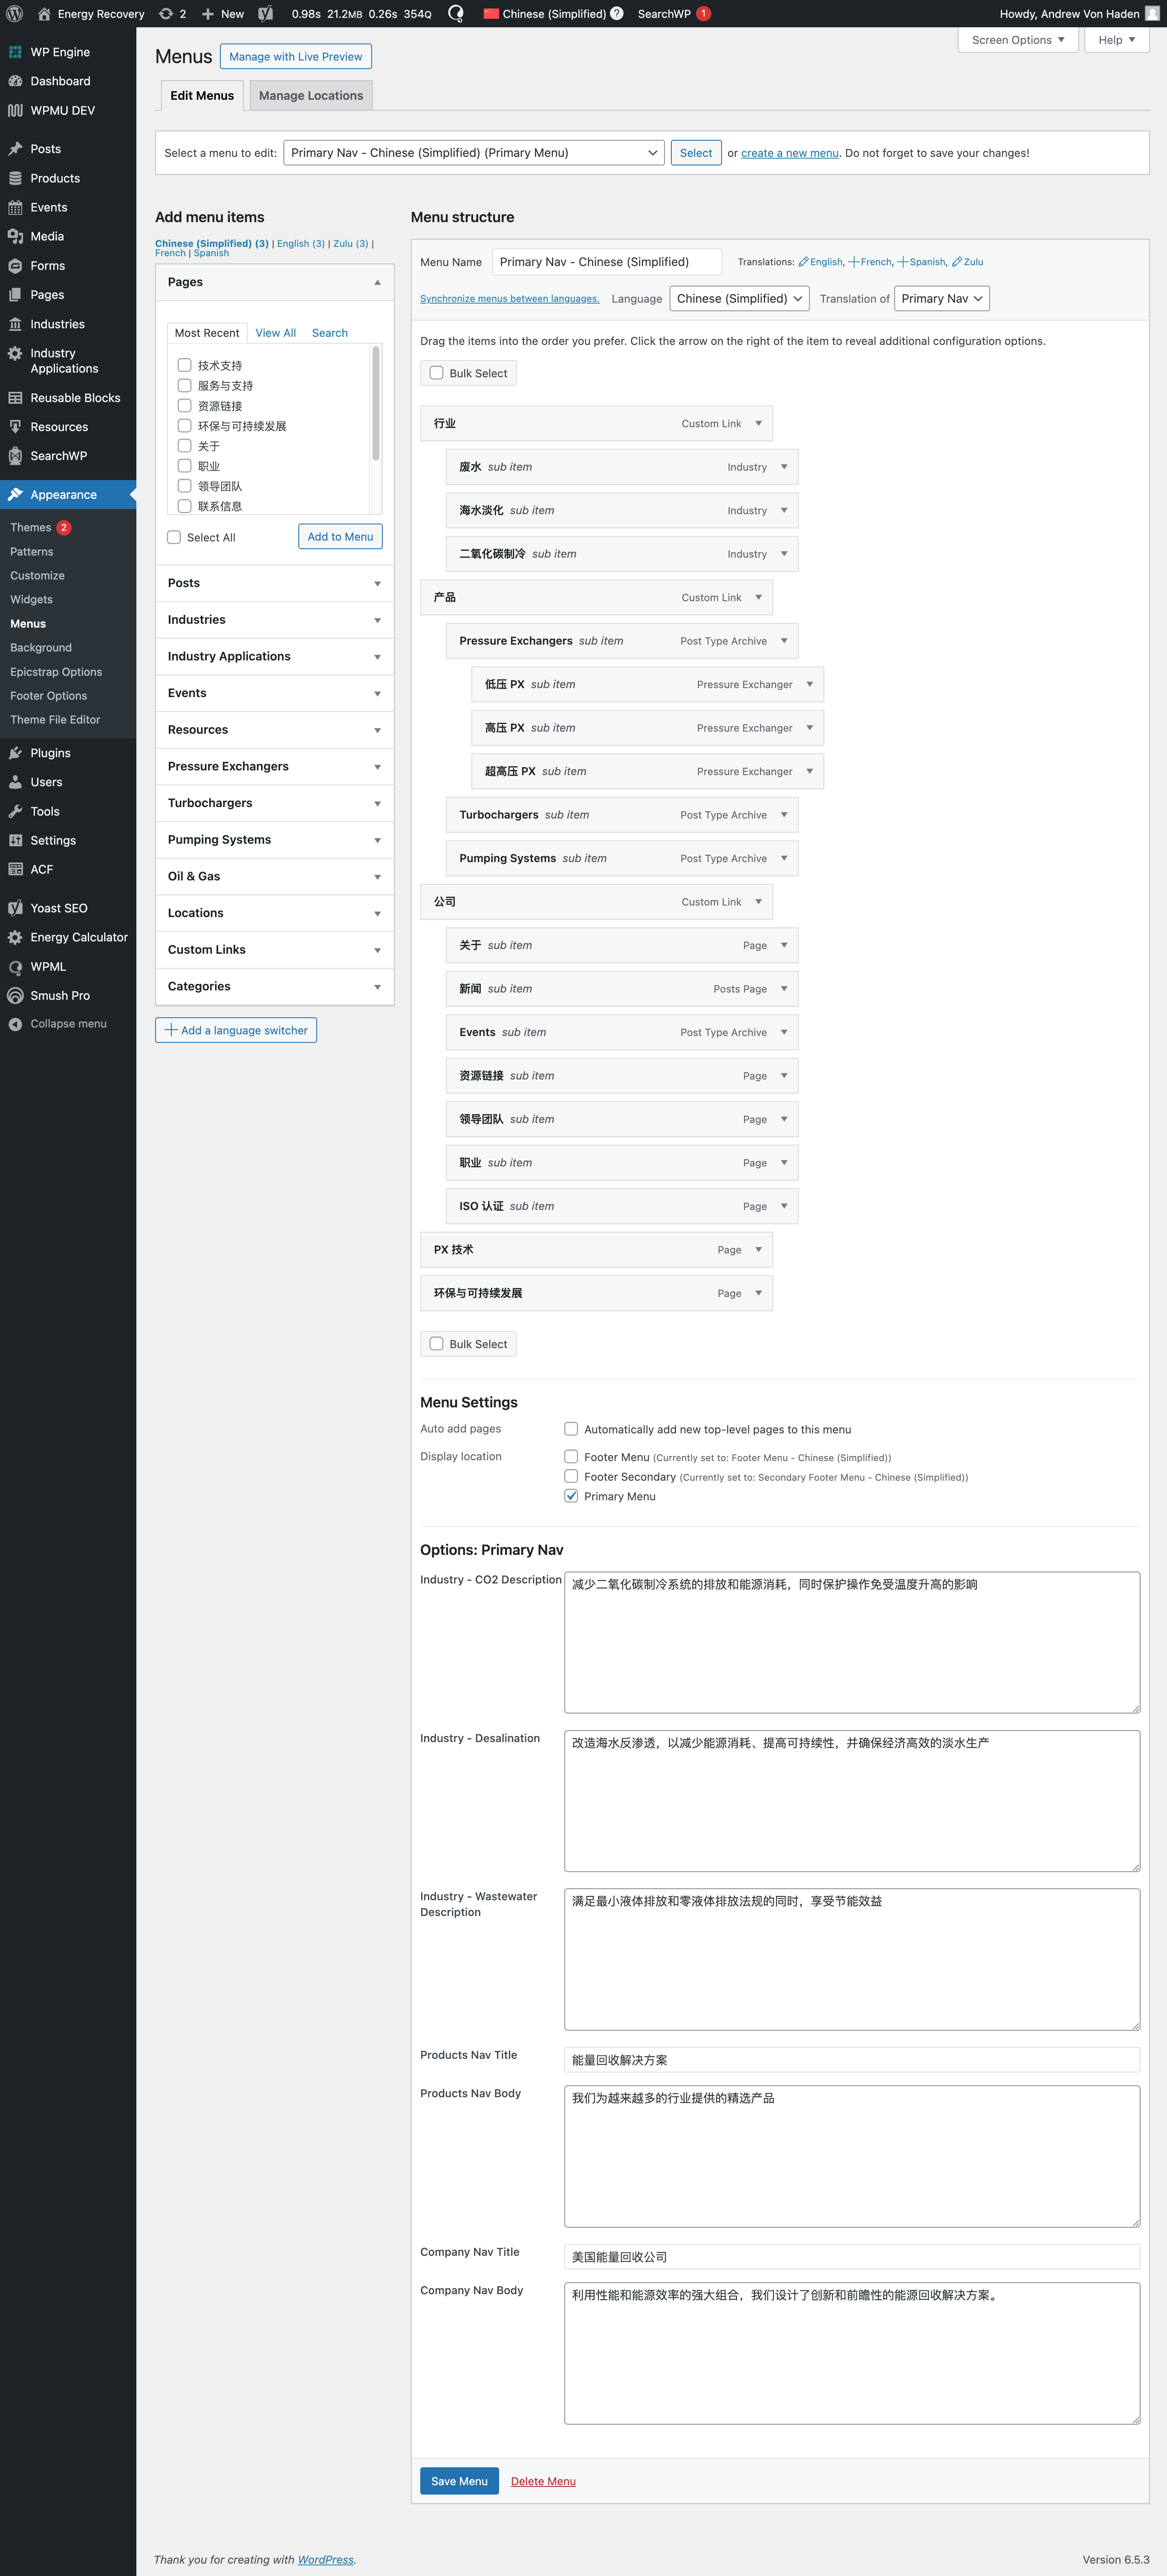The width and height of the screenshot is (1167, 2576).
Task: Open the Yoast SEO icon in admin bar
Action: (x=265, y=14)
